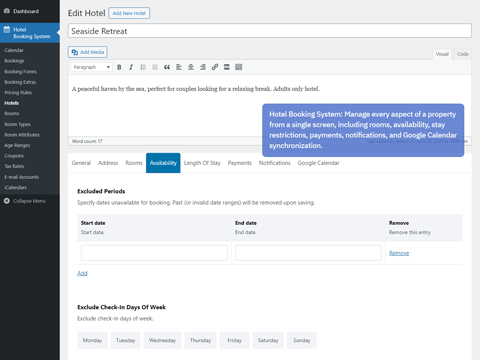Open iCalendars in the sidebar

coord(15,188)
